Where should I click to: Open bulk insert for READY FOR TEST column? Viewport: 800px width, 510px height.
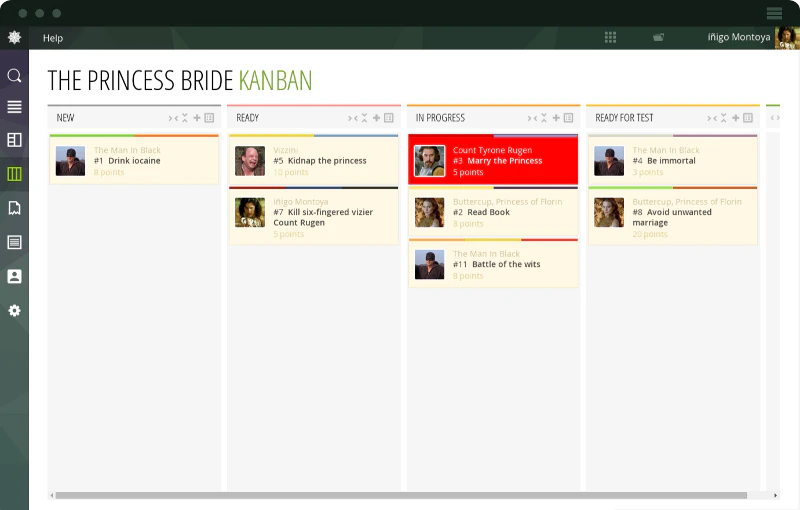pyautogui.click(x=748, y=118)
